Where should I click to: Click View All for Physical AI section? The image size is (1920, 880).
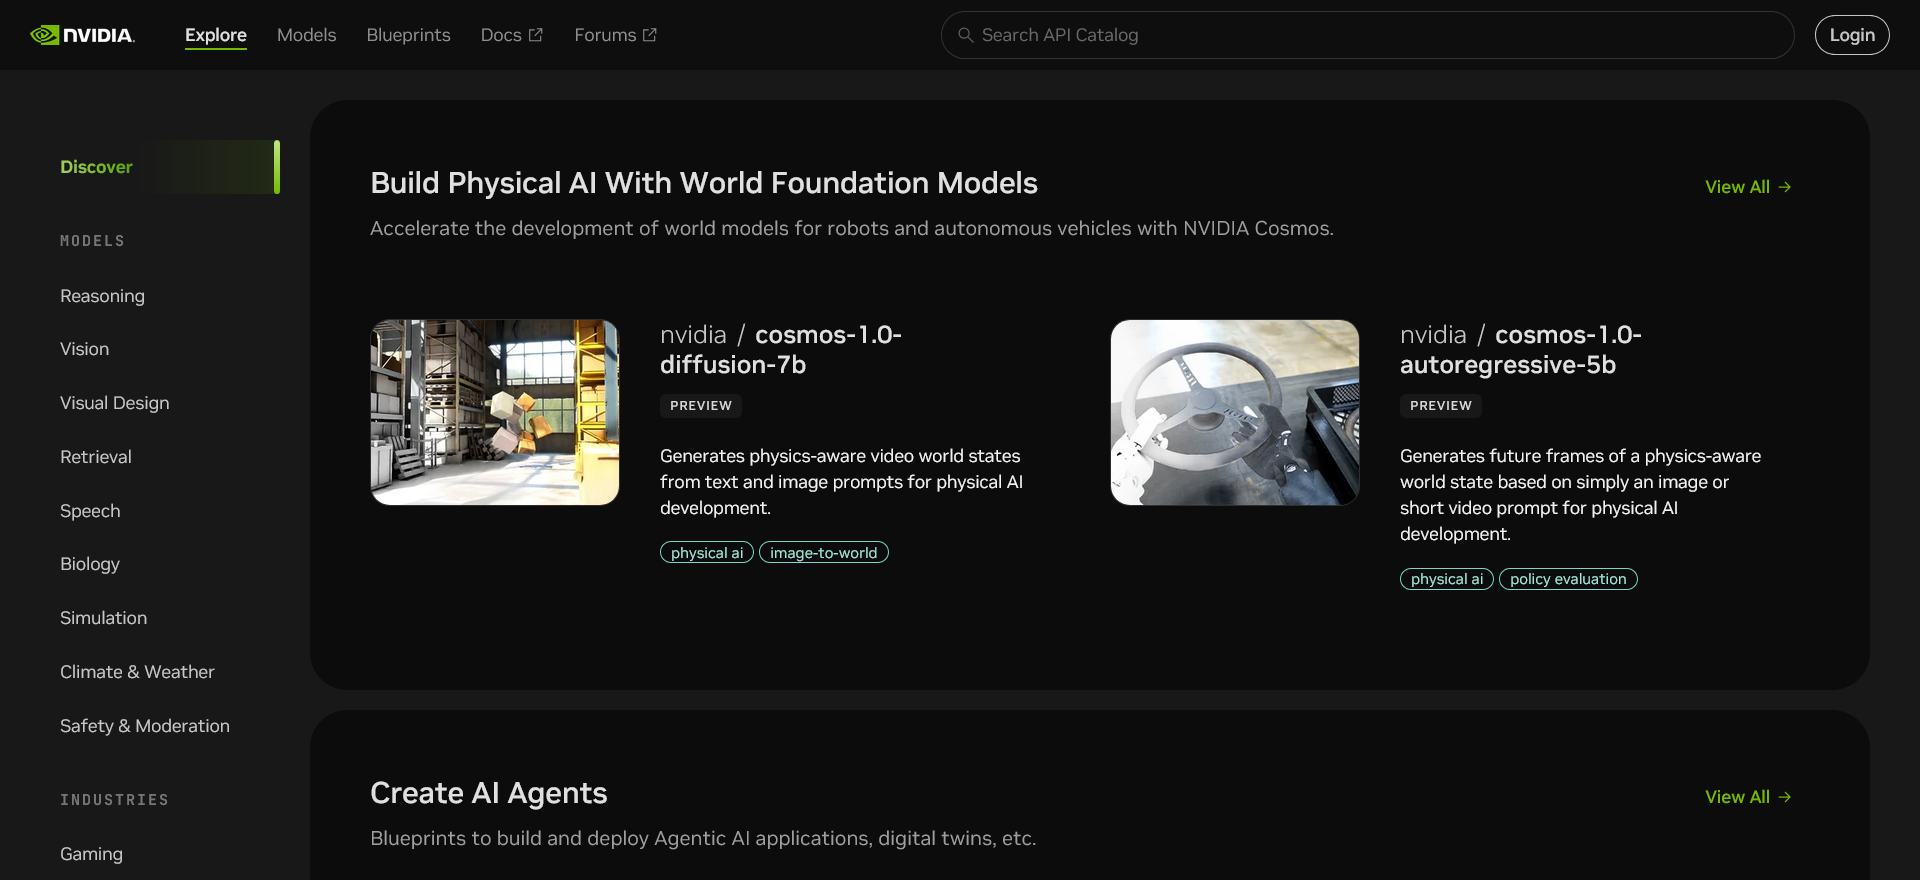(1748, 187)
